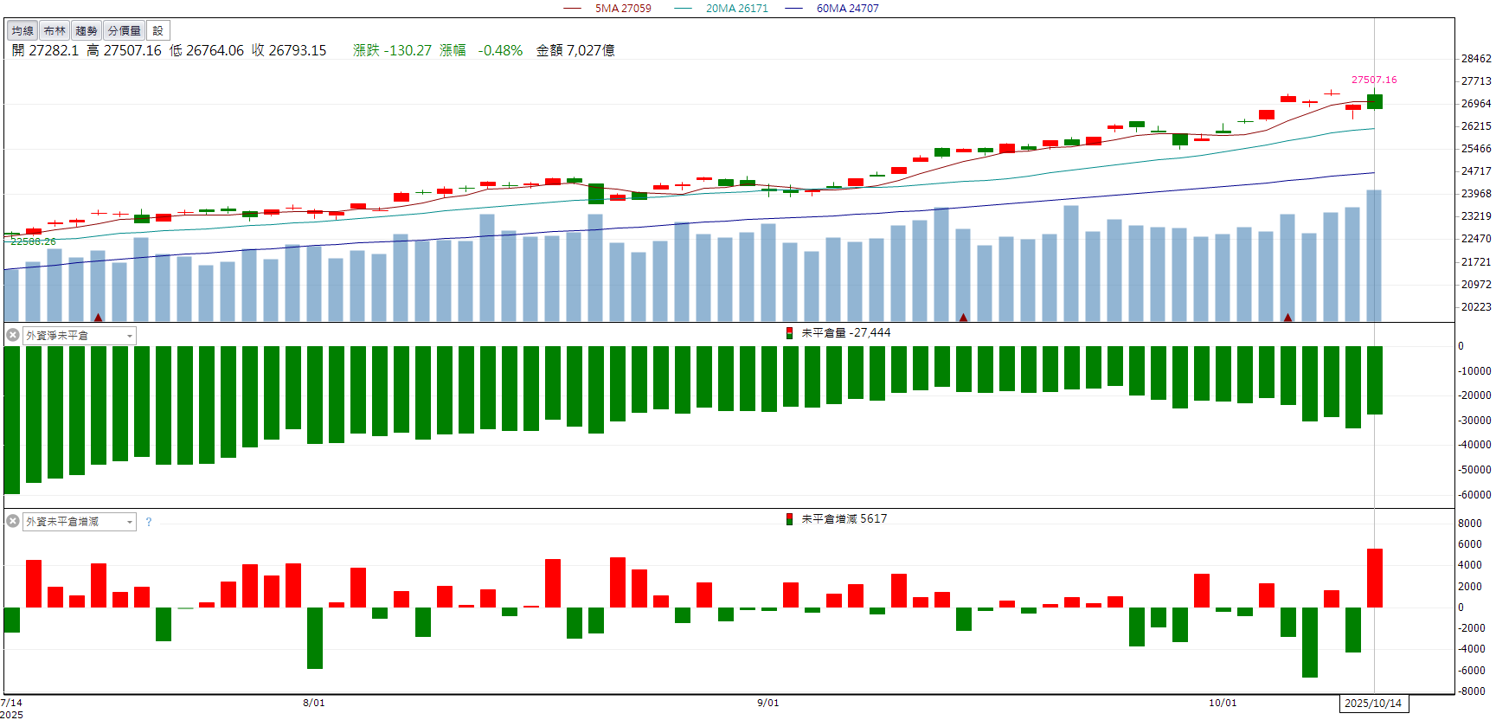Click the 未平倉增減 legend icon
Image resolution: width=1496 pixels, height=720 pixels.
[790, 519]
